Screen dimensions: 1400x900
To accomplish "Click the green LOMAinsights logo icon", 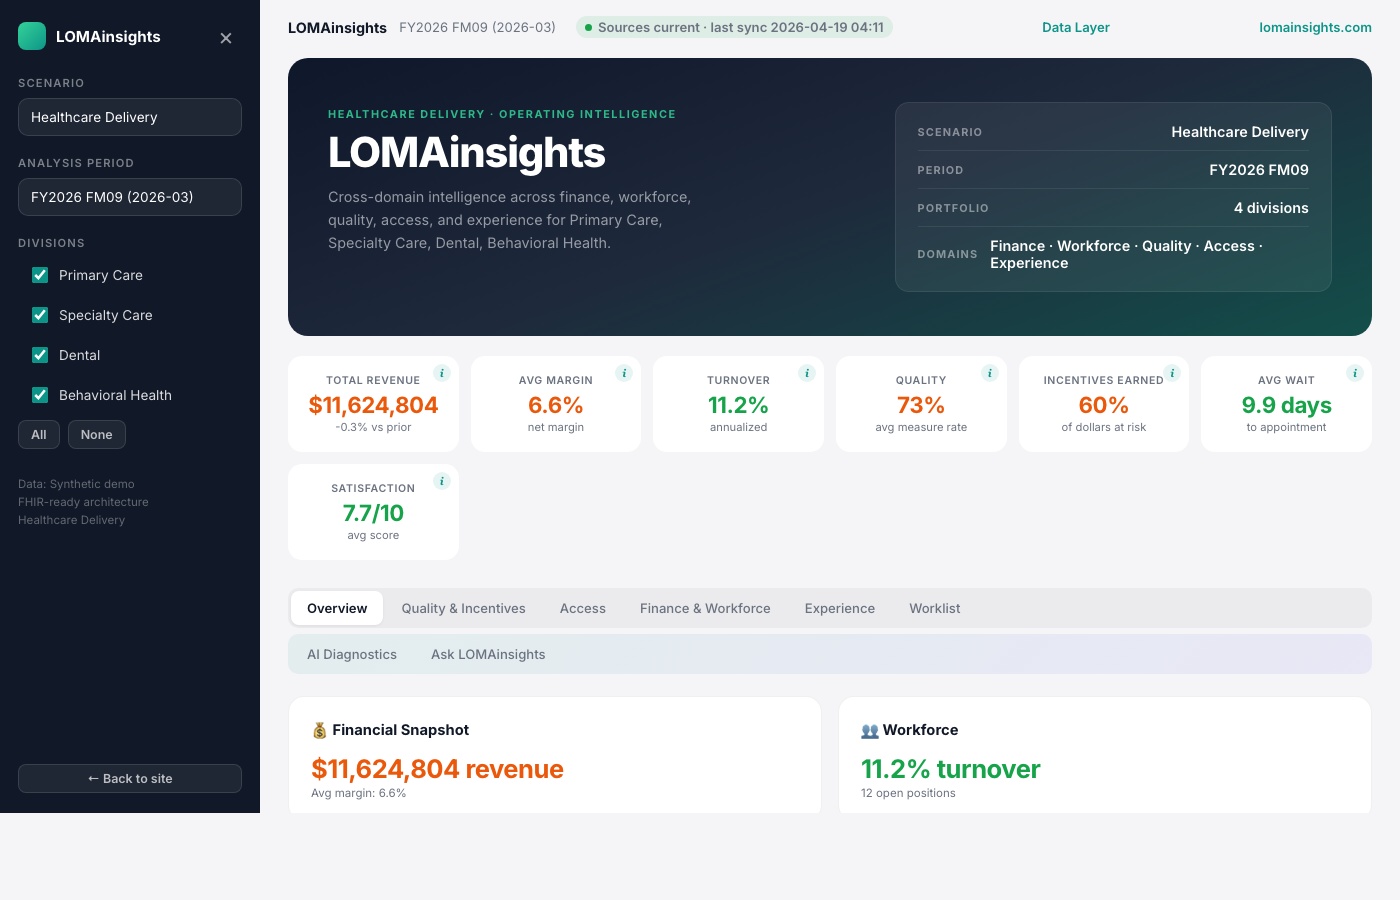I will (32, 36).
